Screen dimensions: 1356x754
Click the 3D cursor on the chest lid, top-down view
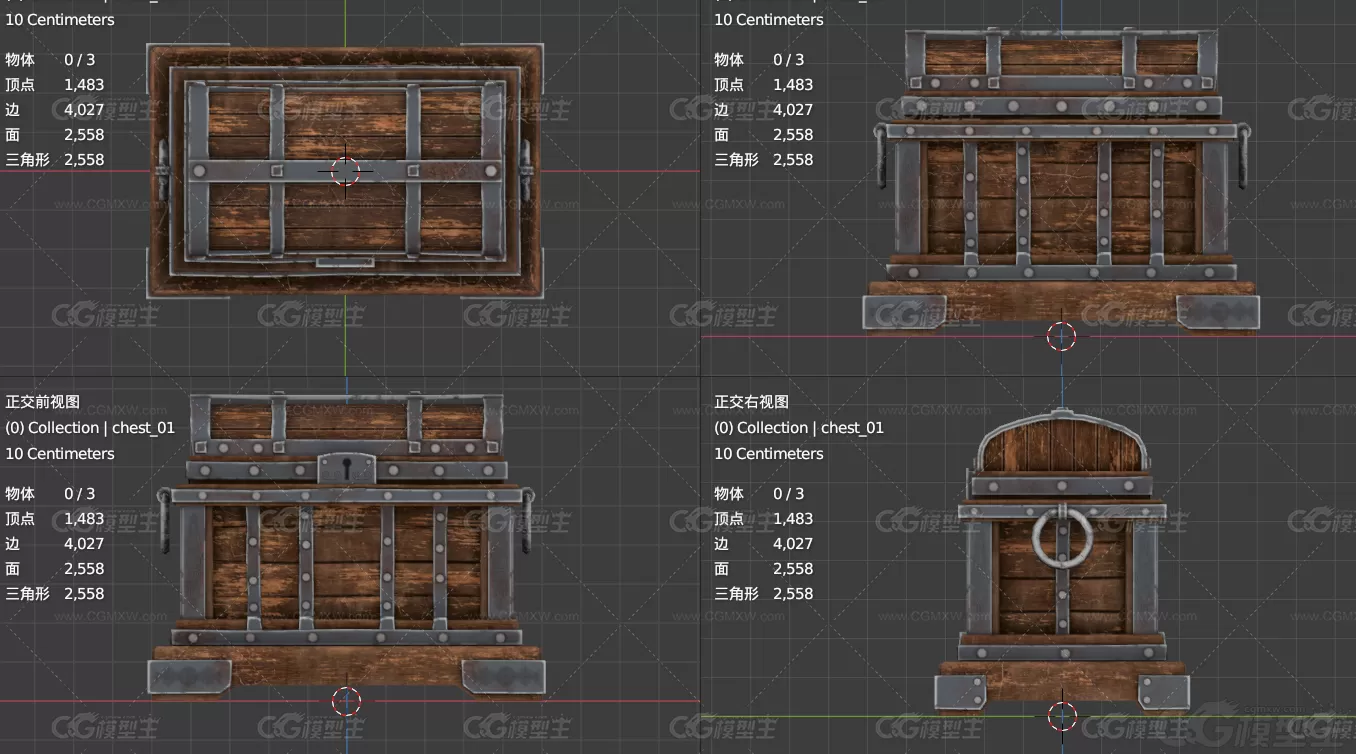pos(346,171)
